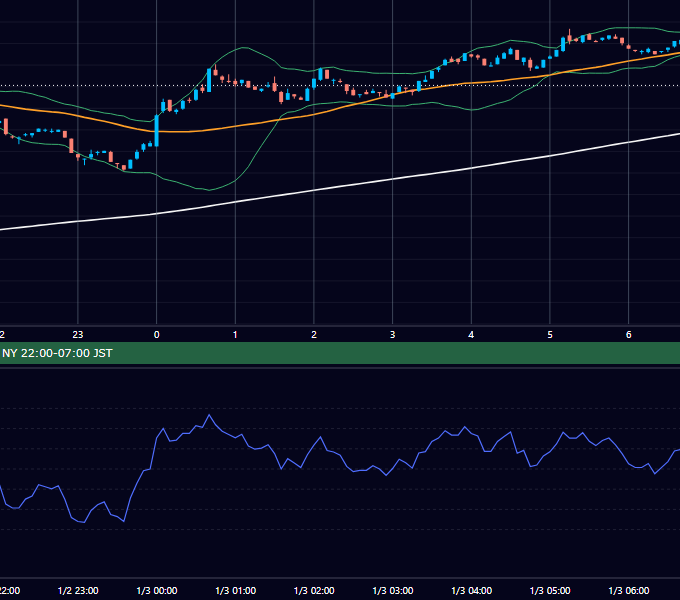Click the NY 22:00-07:00 JST session bar
680x600 pixels.
(340, 353)
